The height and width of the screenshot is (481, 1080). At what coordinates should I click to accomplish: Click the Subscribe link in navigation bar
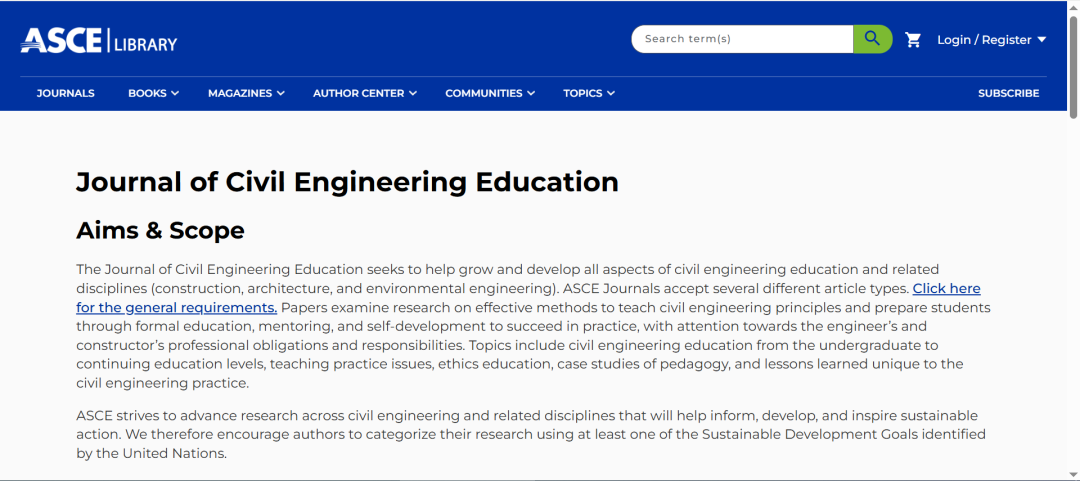[1008, 93]
